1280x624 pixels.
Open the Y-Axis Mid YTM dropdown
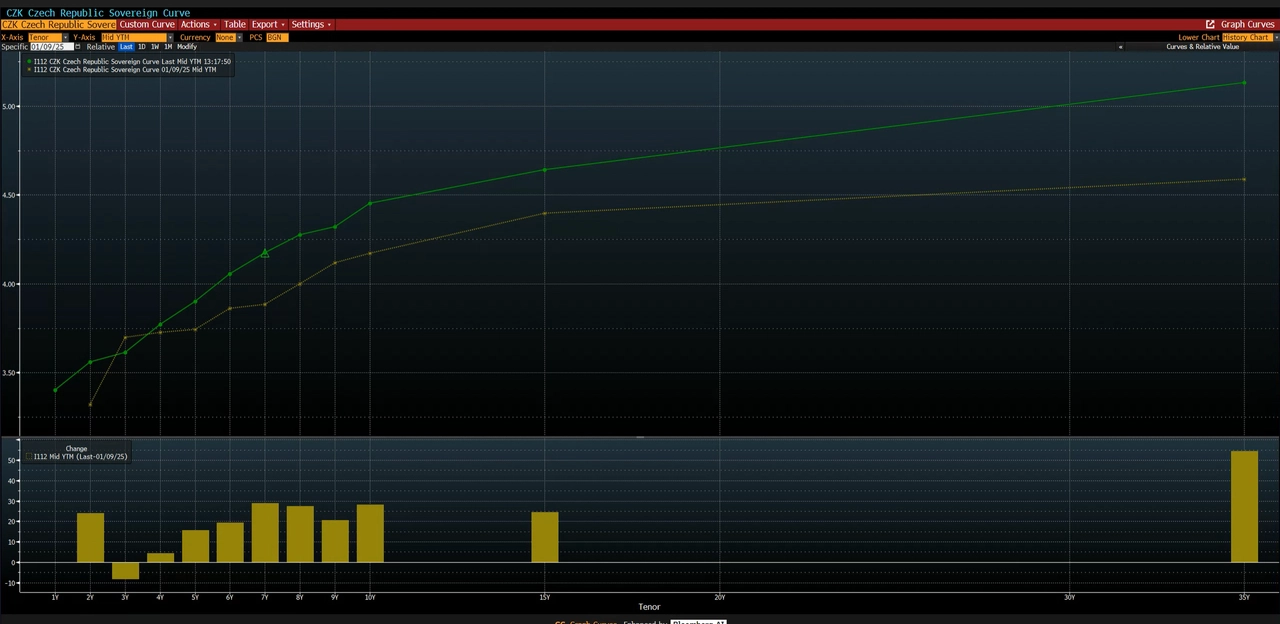pos(170,37)
